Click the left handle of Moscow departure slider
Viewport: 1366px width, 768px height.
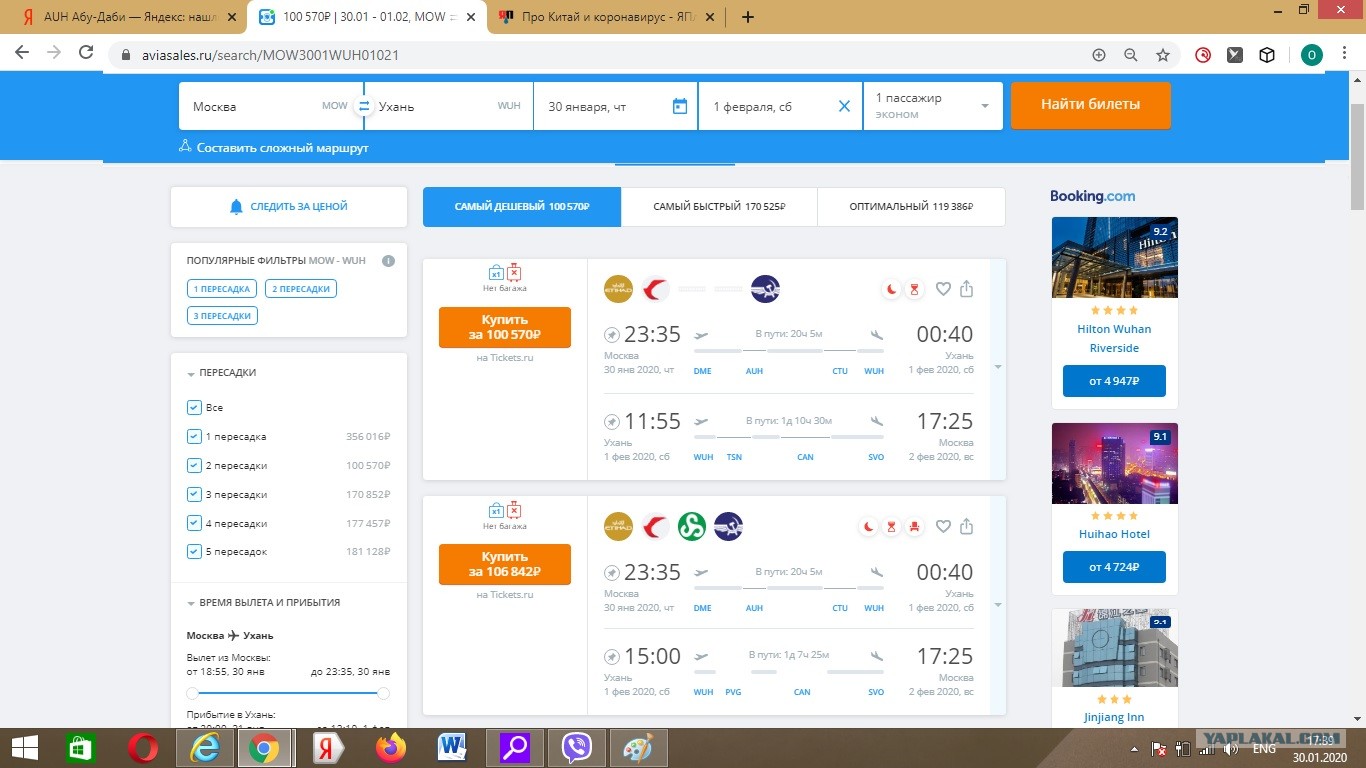(192, 693)
